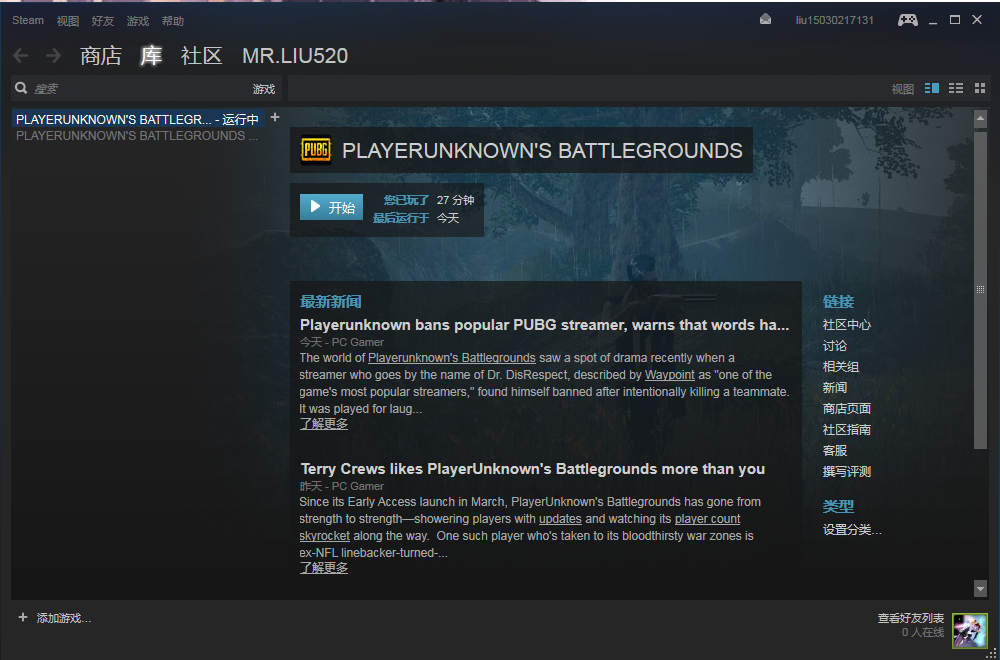Open the 商店页面 link
Viewport: 1000px width, 660px height.
[x=846, y=409]
